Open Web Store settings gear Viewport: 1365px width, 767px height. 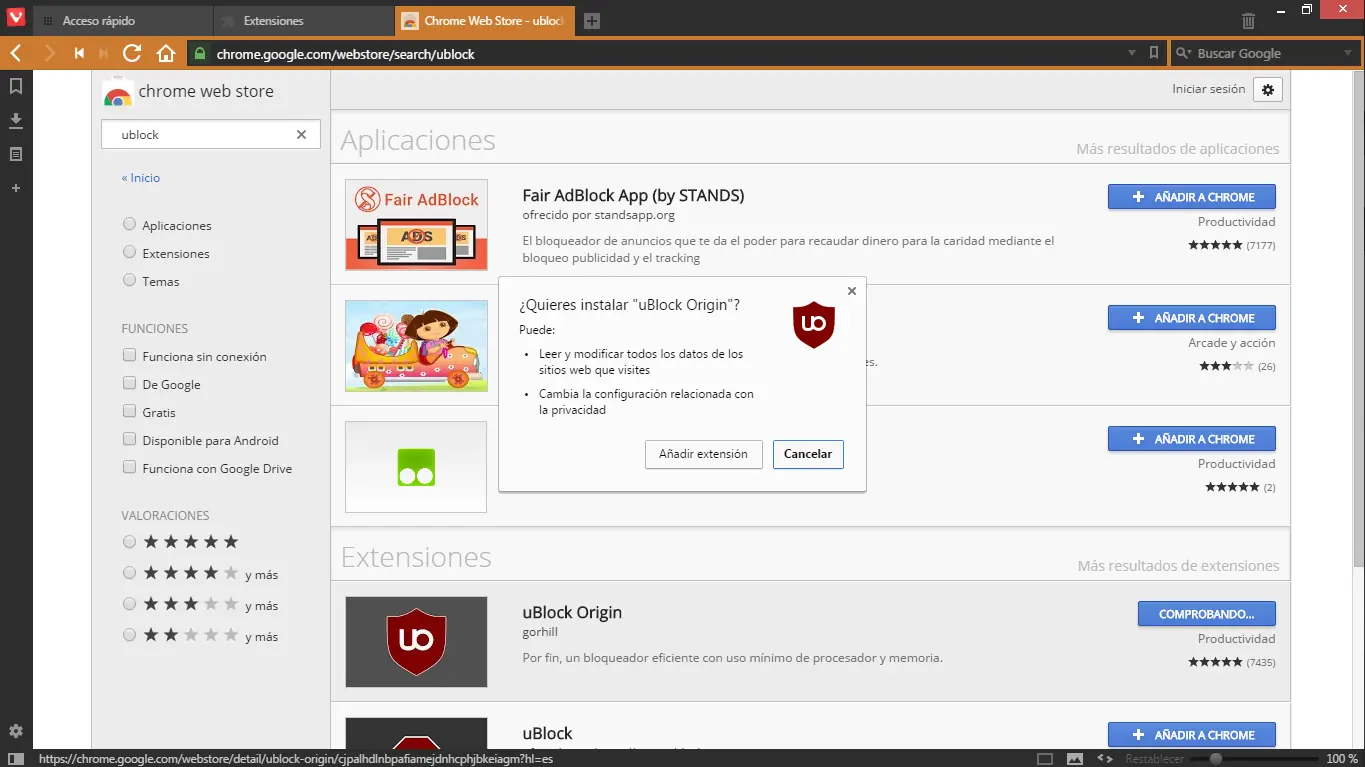1268,89
